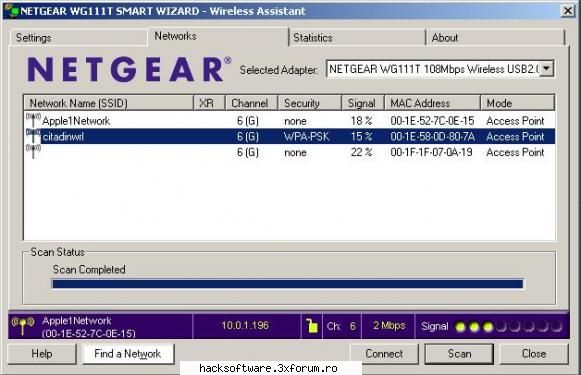The width and height of the screenshot is (581, 375).
Task: Open the About tab
Action: [x=495, y=37]
